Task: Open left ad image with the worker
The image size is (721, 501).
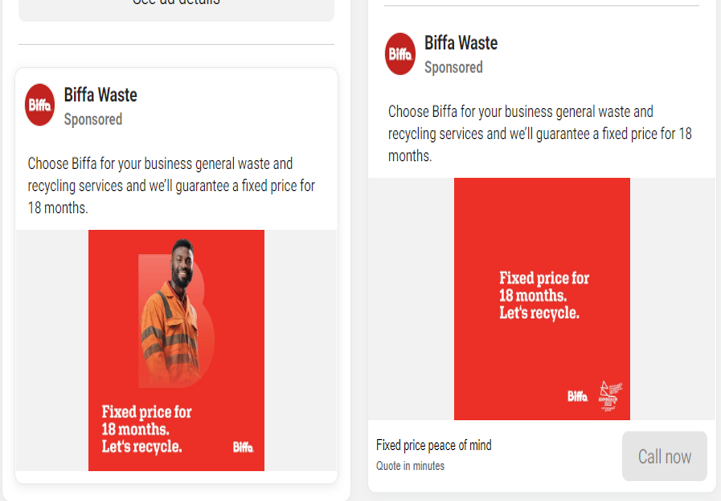Action: point(176,350)
